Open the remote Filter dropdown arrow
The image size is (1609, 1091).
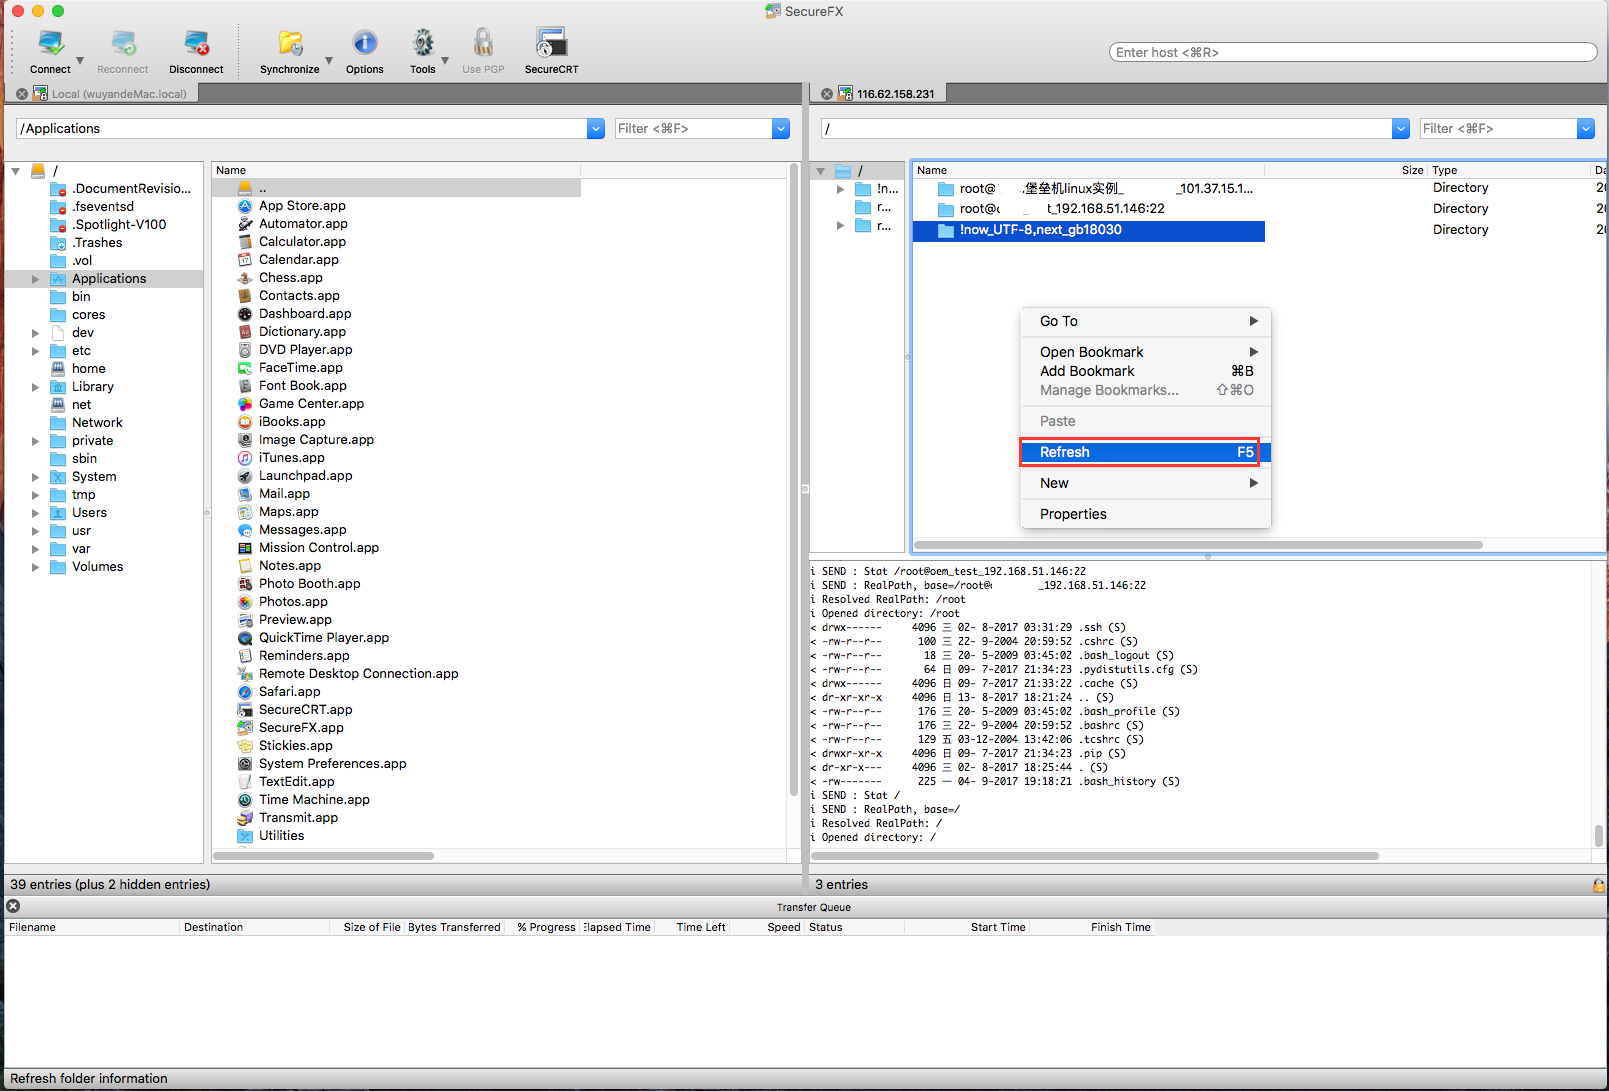point(1586,129)
